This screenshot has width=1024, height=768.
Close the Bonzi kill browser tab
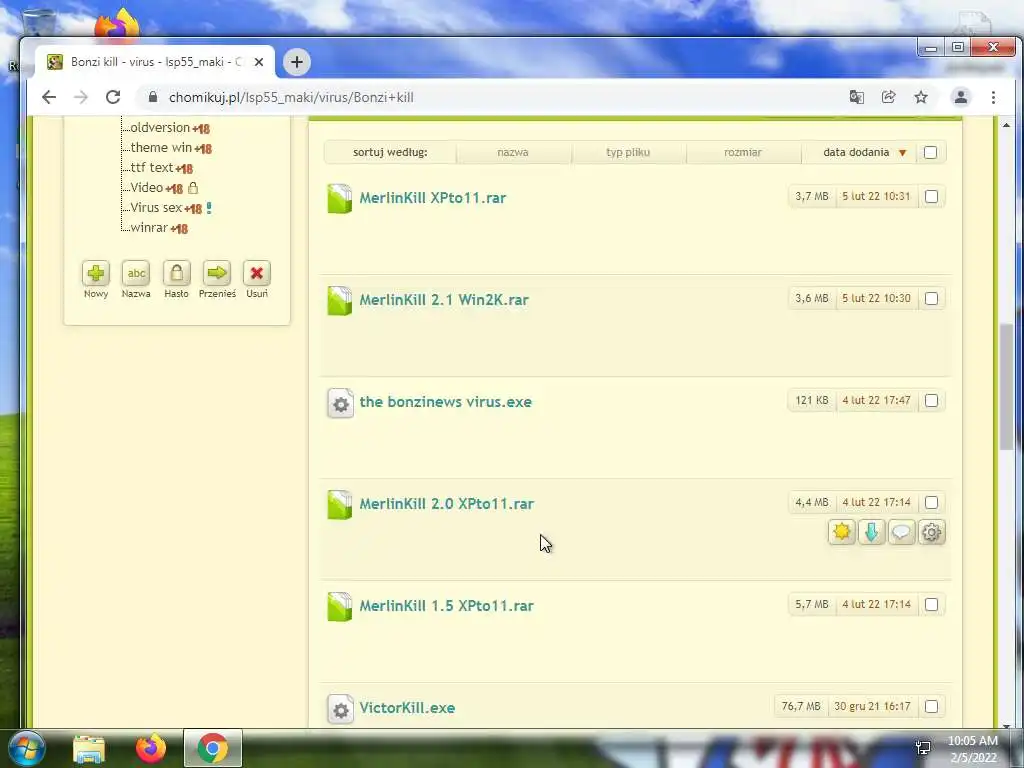pyautogui.click(x=259, y=62)
